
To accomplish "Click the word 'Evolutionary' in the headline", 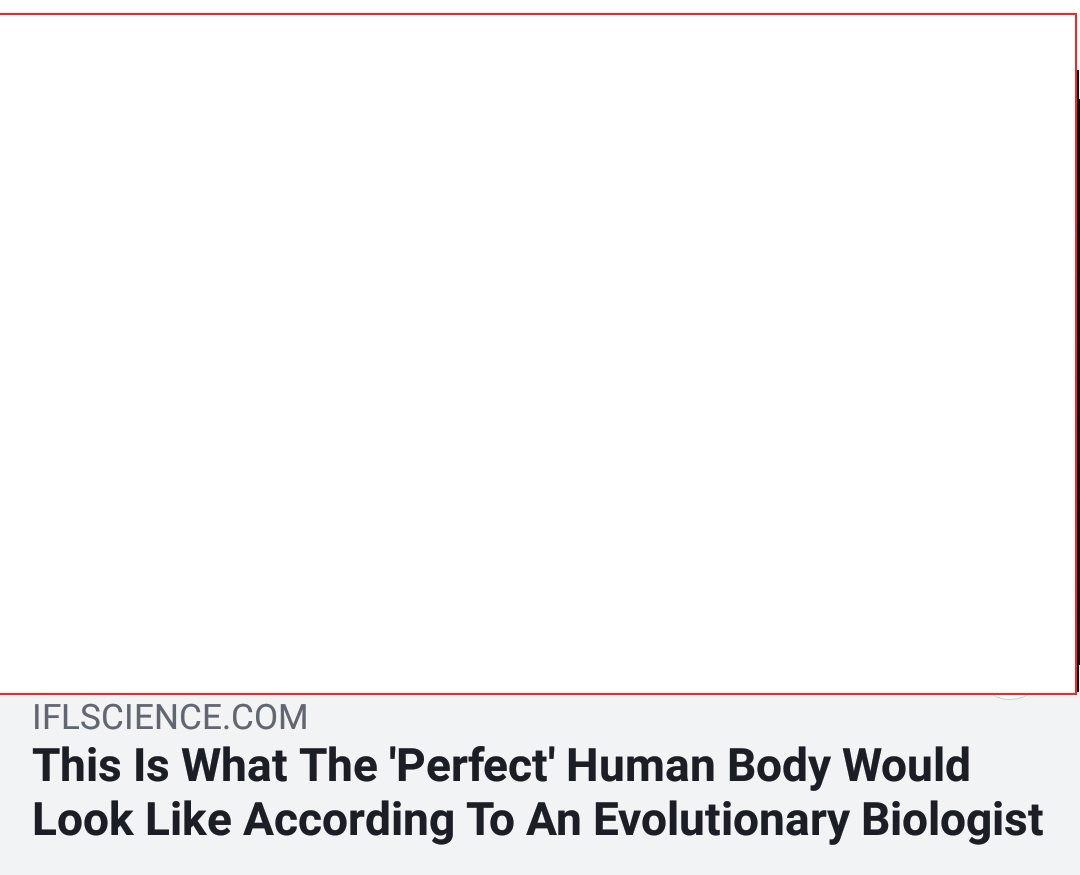I will tap(720, 820).
